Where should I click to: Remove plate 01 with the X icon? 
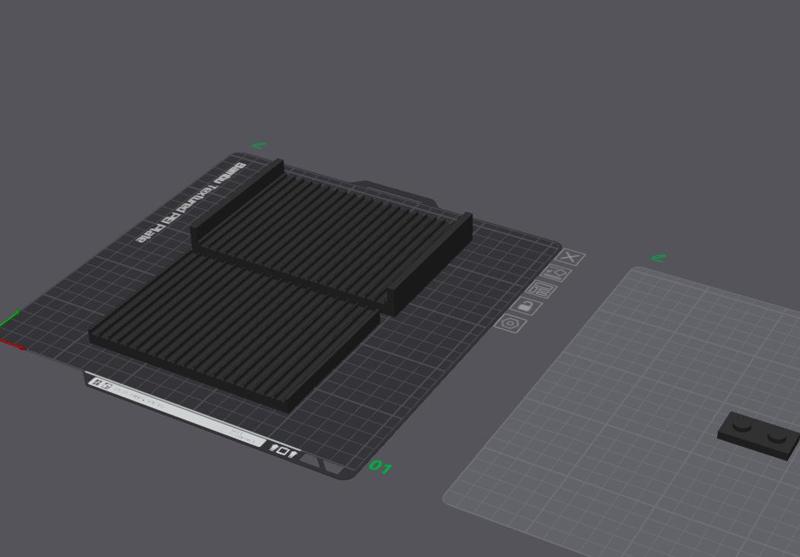(x=571, y=257)
